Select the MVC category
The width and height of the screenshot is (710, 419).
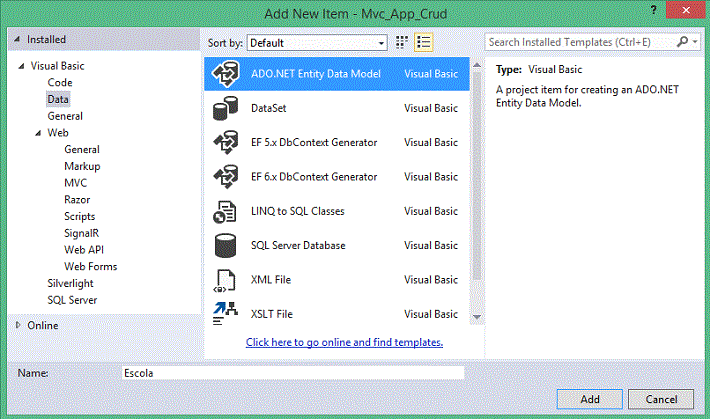(76, 183)
